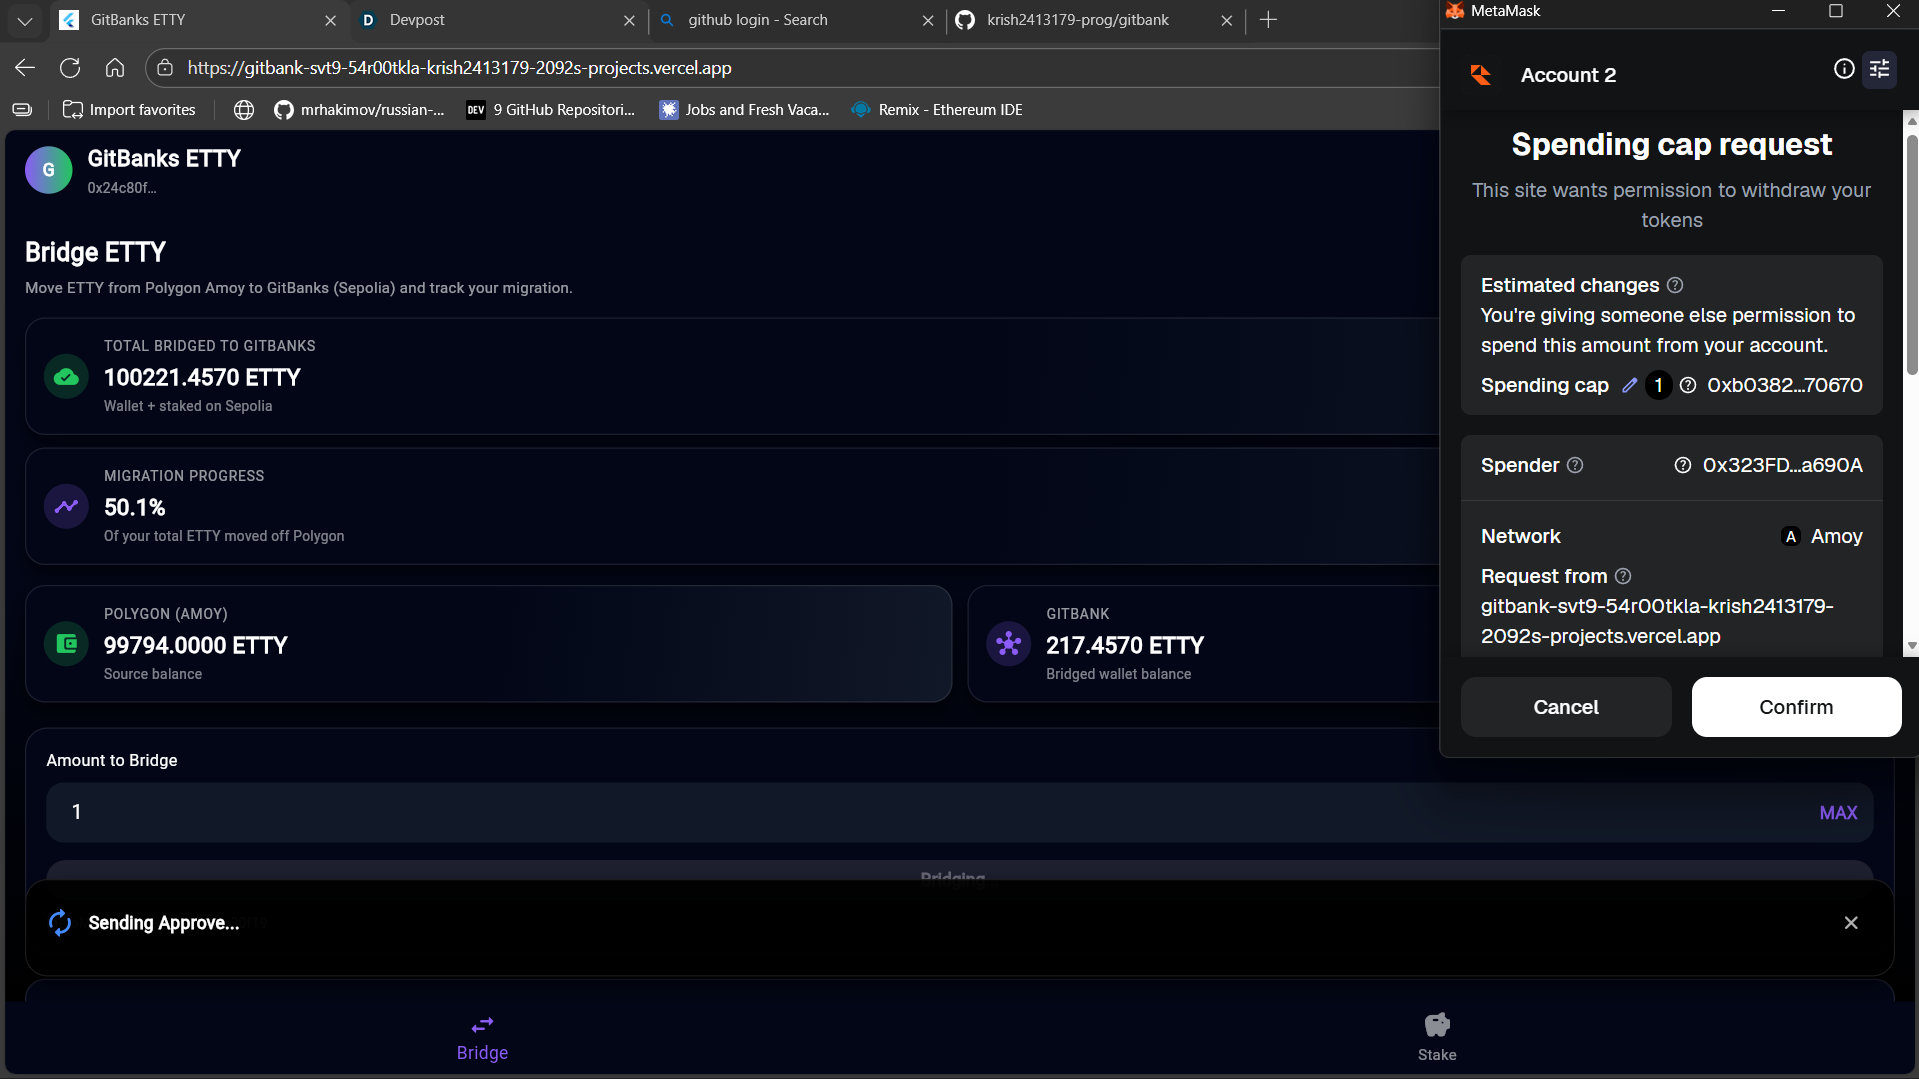This screenshot has width=1919, height=1079.
Task: Open the tab search dropdown chevron
Action: pyautogui.click(x=25, y=20)
